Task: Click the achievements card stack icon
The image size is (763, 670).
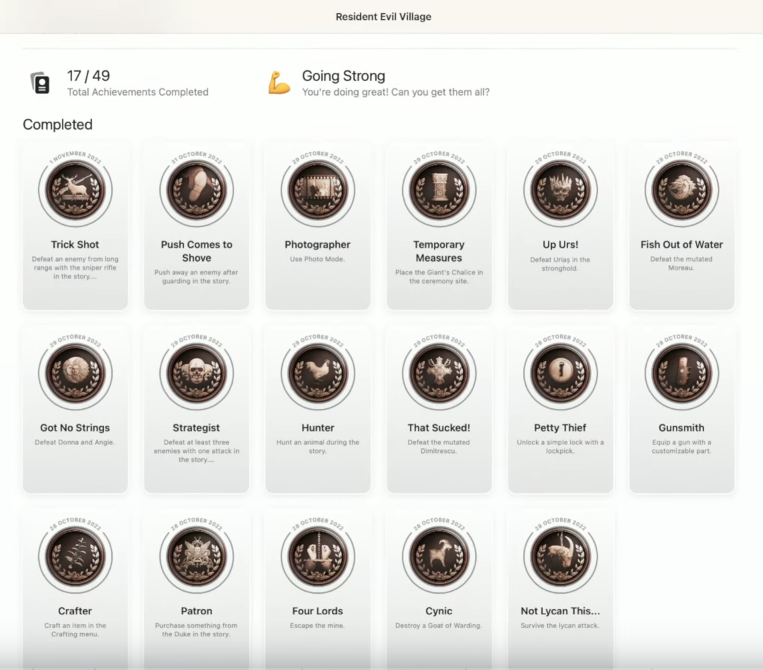Action: [40, 83]
